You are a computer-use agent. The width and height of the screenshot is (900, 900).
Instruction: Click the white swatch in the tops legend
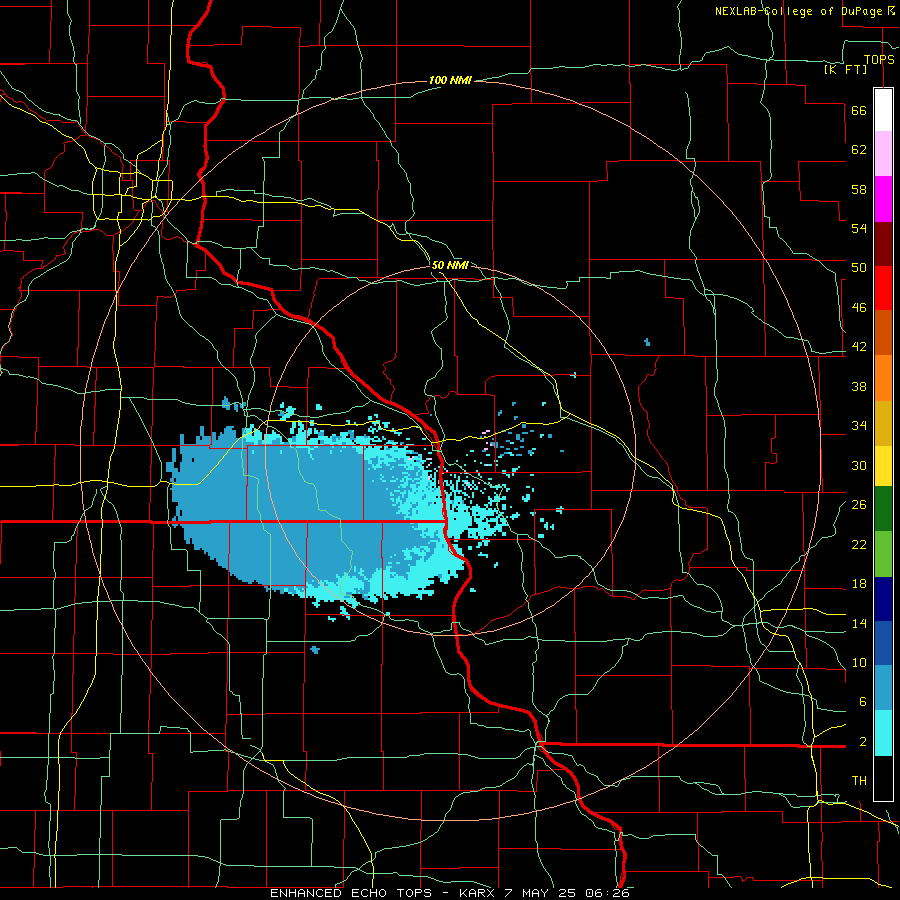point(883,110)
